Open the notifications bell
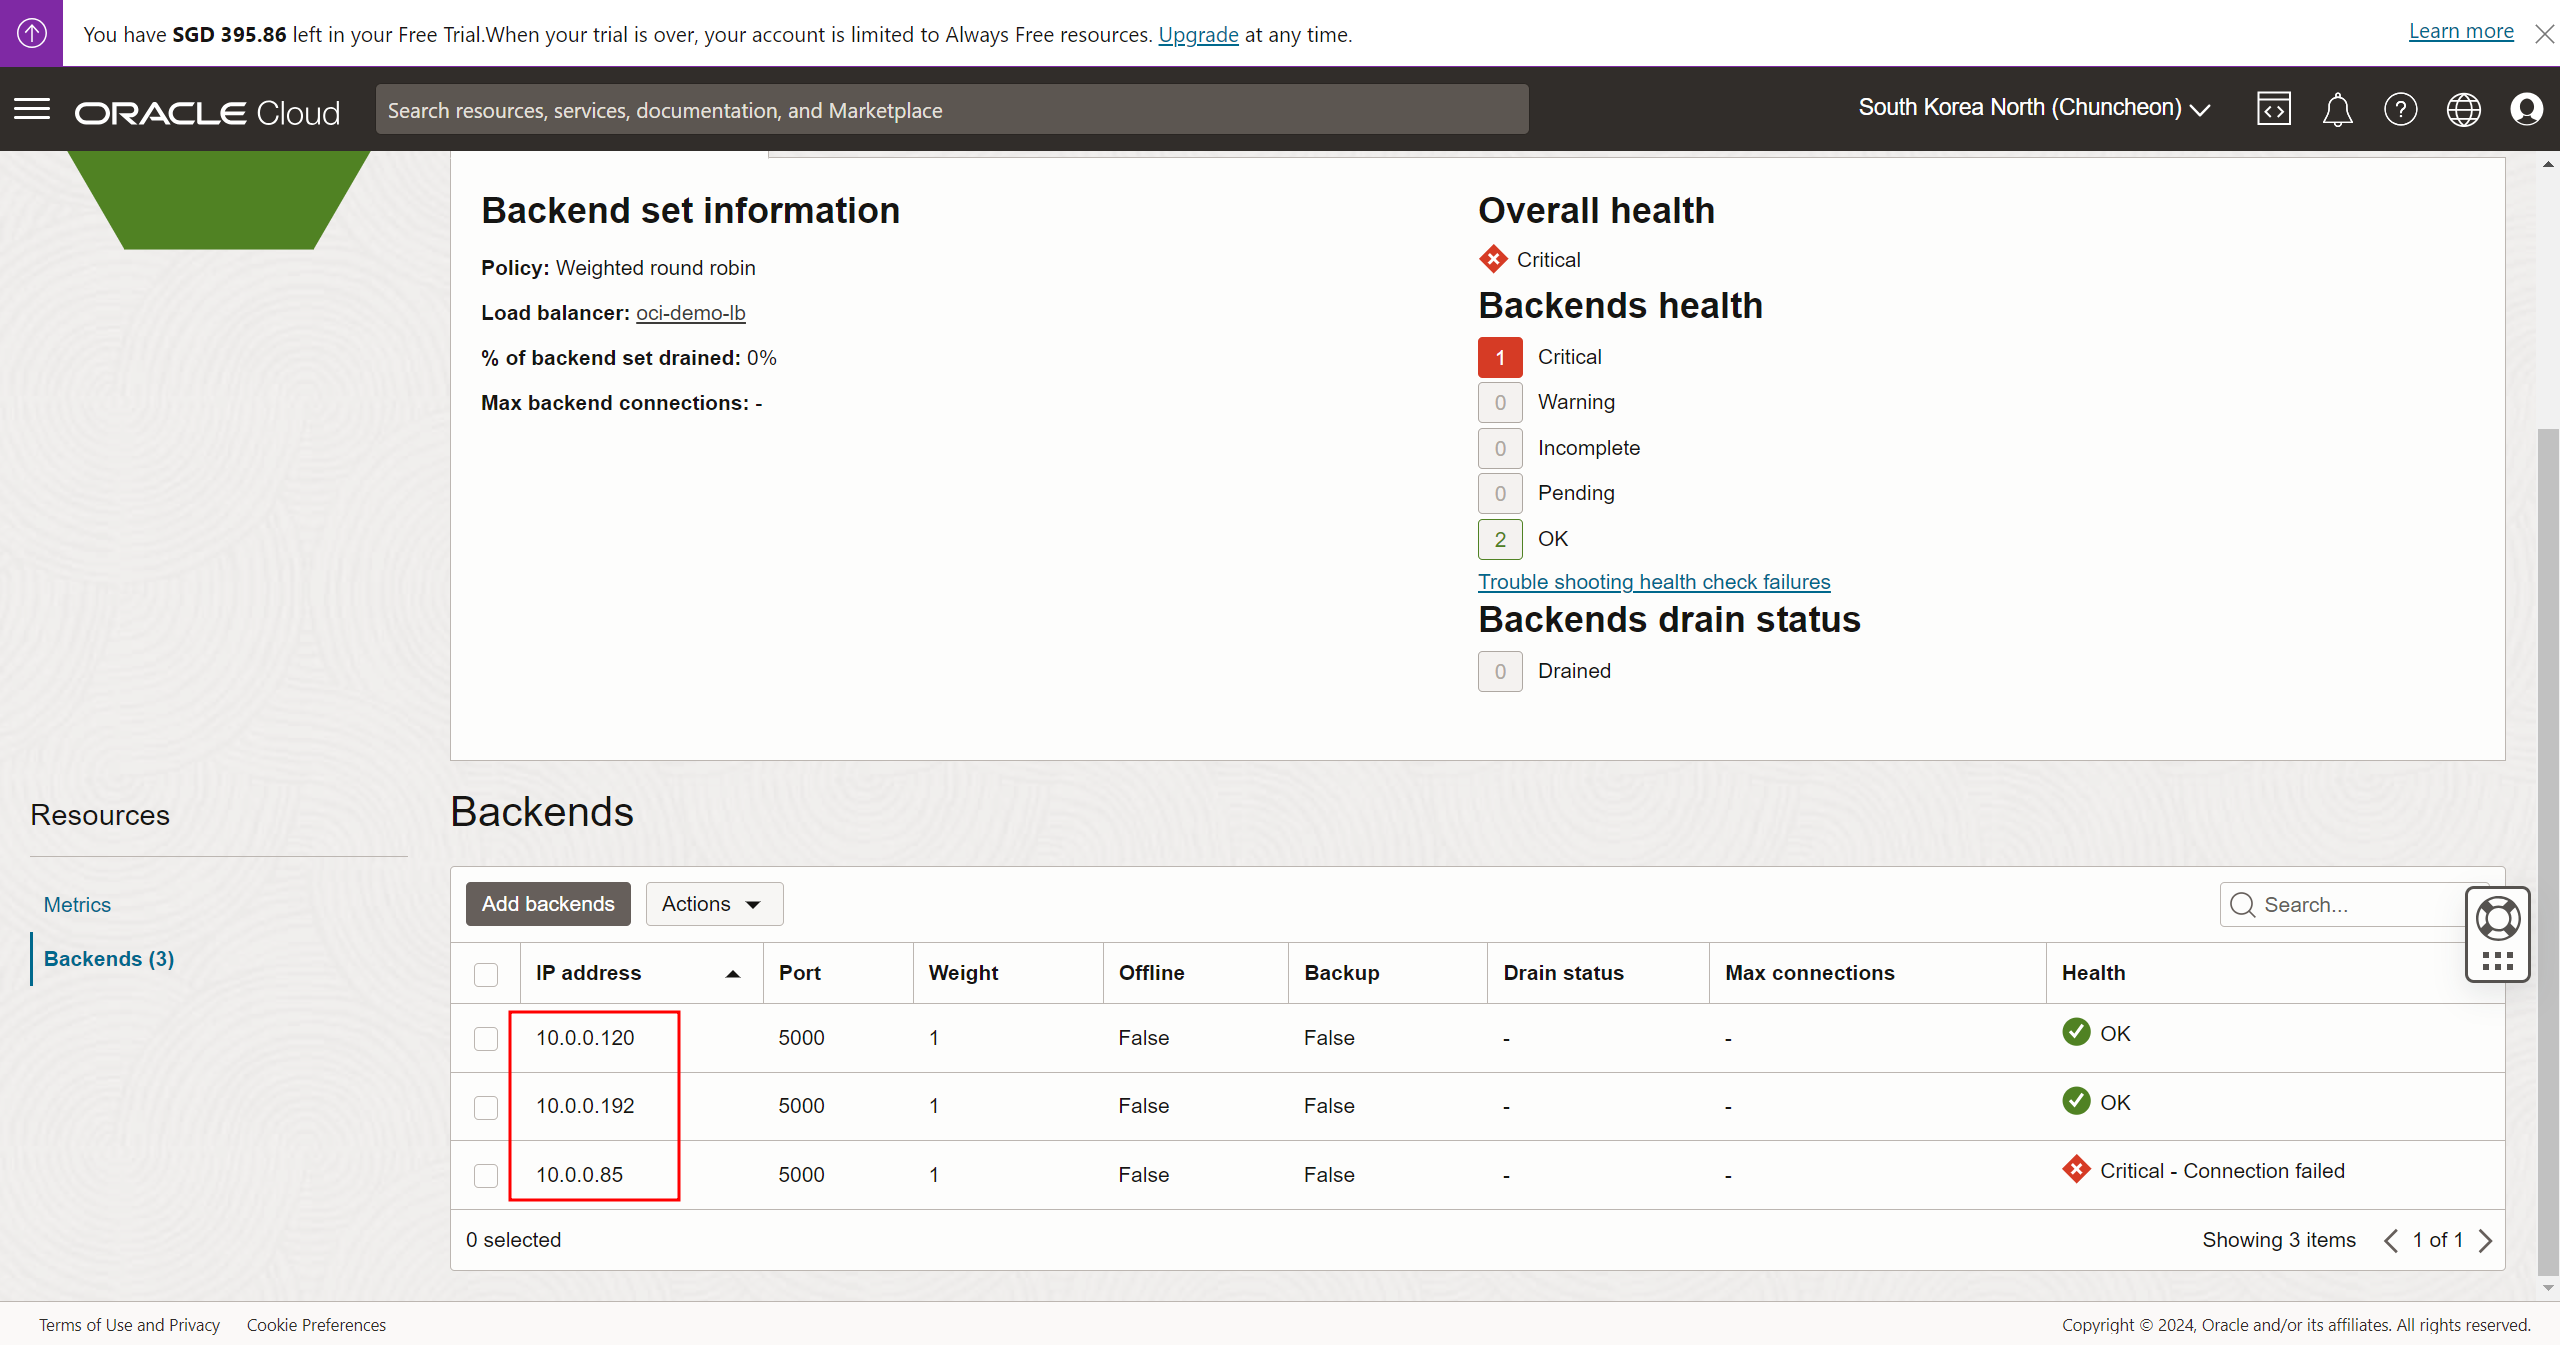This screenshot has width=2560, height=1345. pyautogui.click(x=2337, y=109)
